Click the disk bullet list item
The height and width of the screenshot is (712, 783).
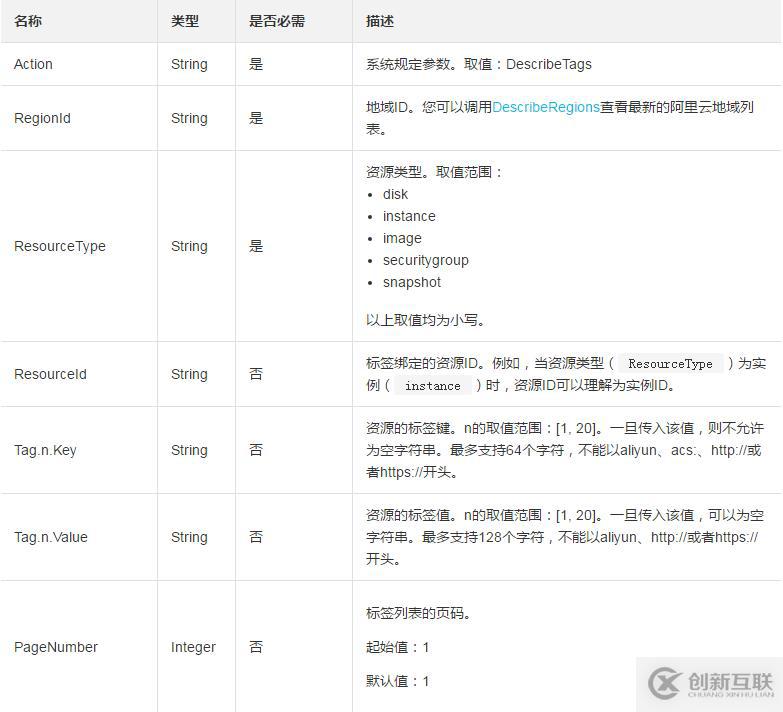tap(395, 194)
